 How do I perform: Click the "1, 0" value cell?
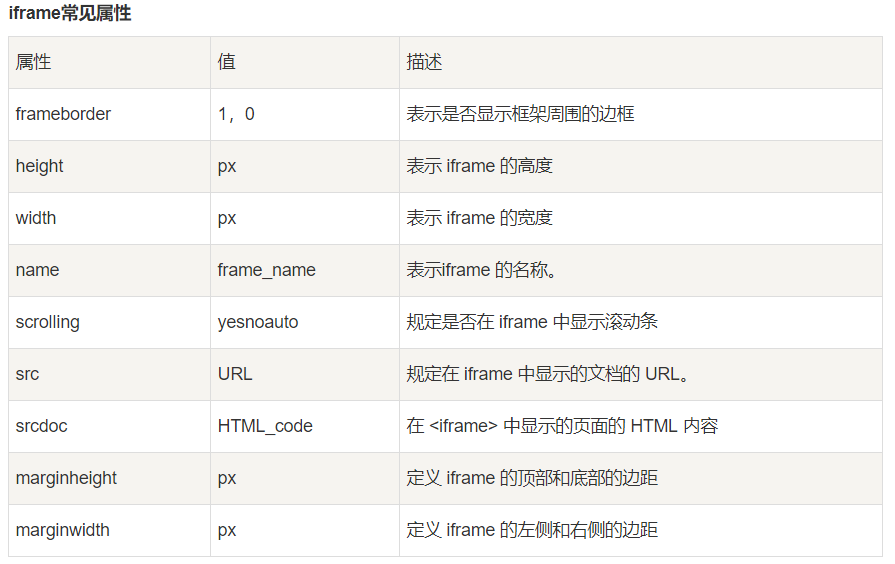pos(236,114)
